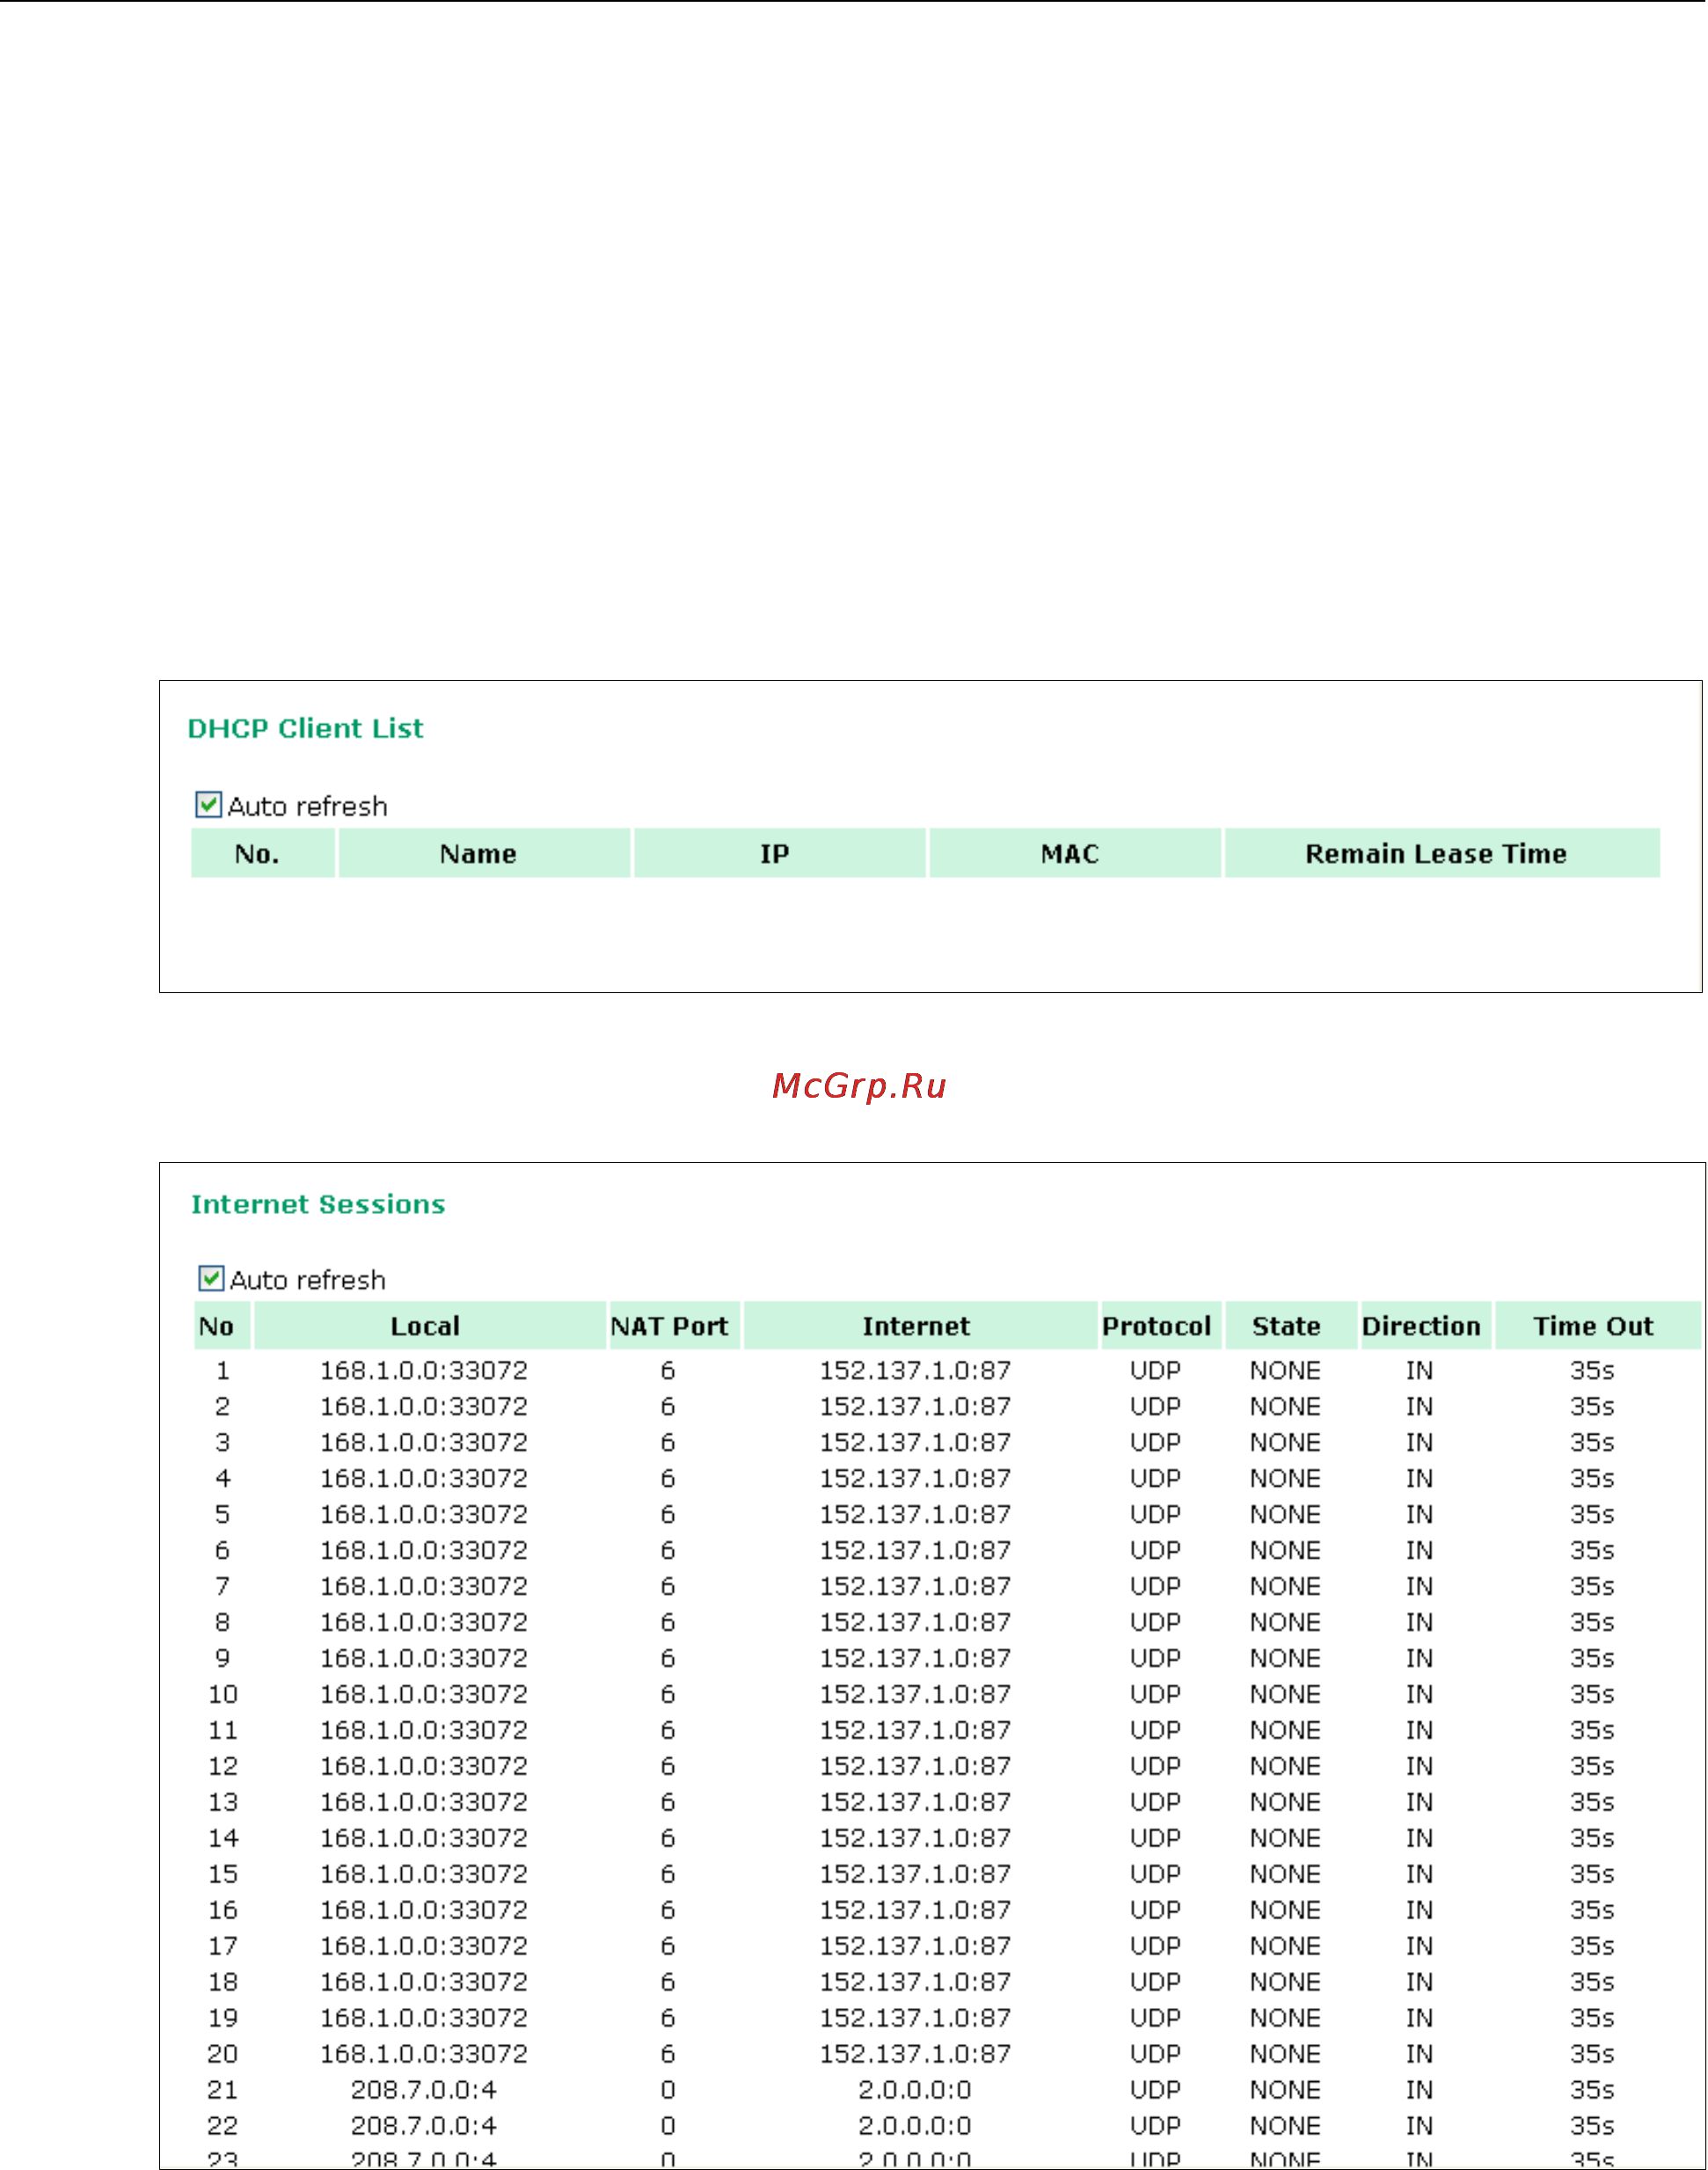Uncheck Auto refresh in DHCP Client List
The width and height of the screenshot is (1708, 2170).
pos(208,805)
